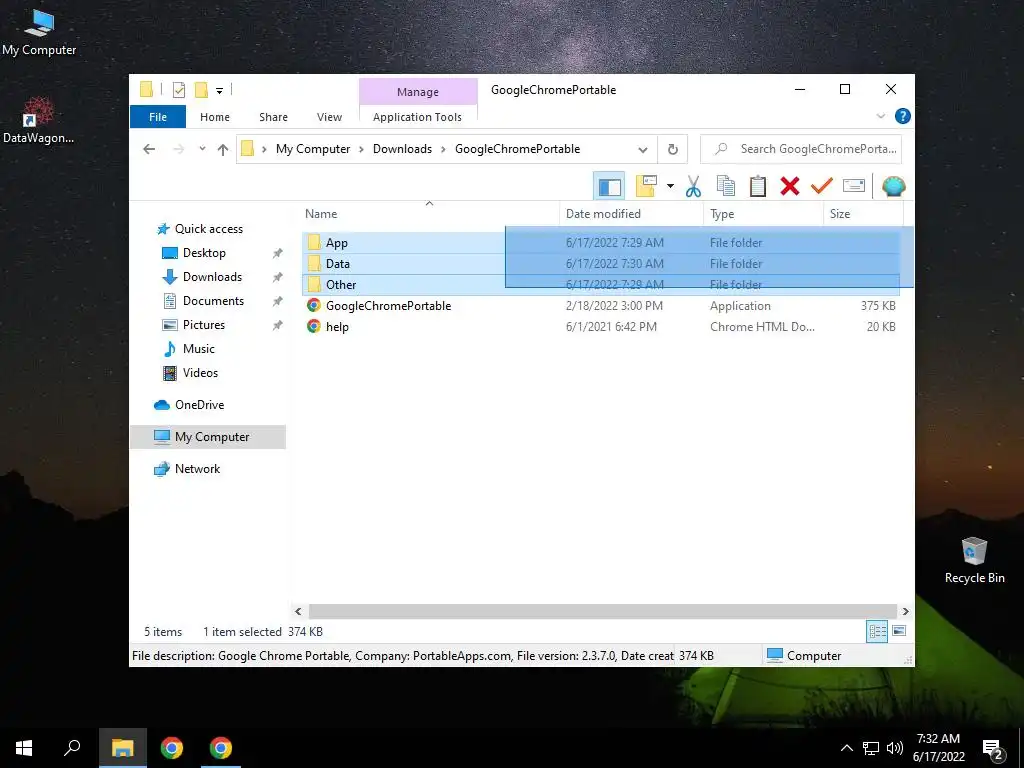Go back with the left arrow
Viewport: 1024px width, 768px height.
[149, 149]
